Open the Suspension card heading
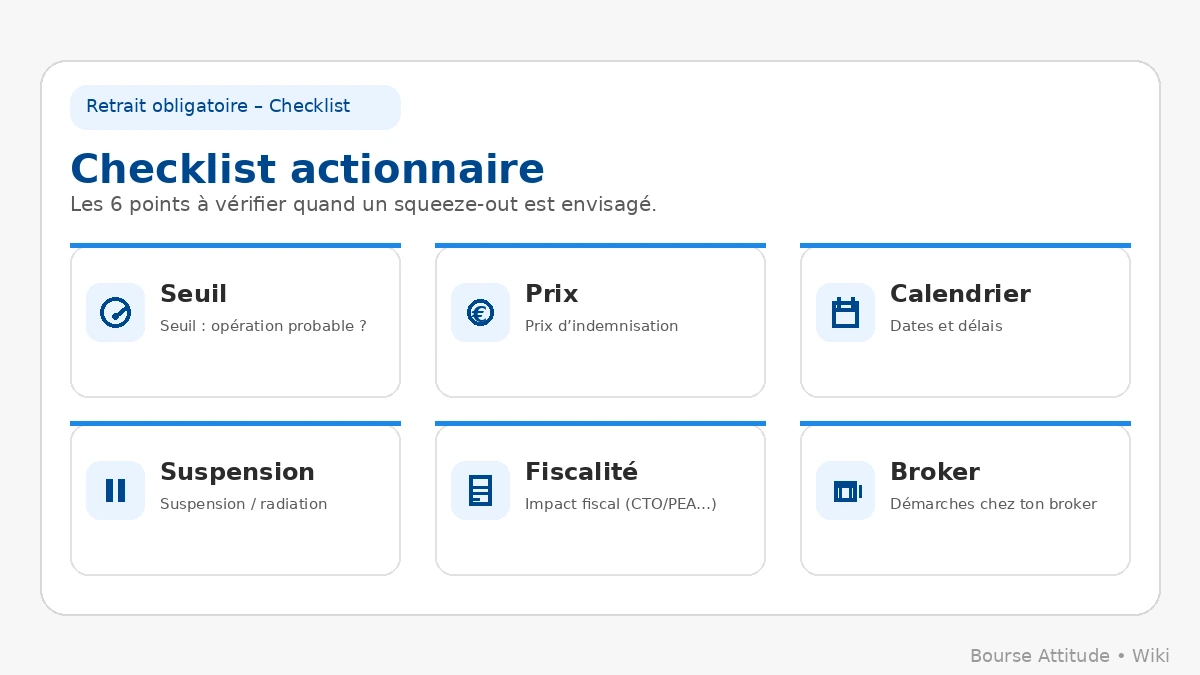This screenshot has width=1200, height=675. click(237, 472)
